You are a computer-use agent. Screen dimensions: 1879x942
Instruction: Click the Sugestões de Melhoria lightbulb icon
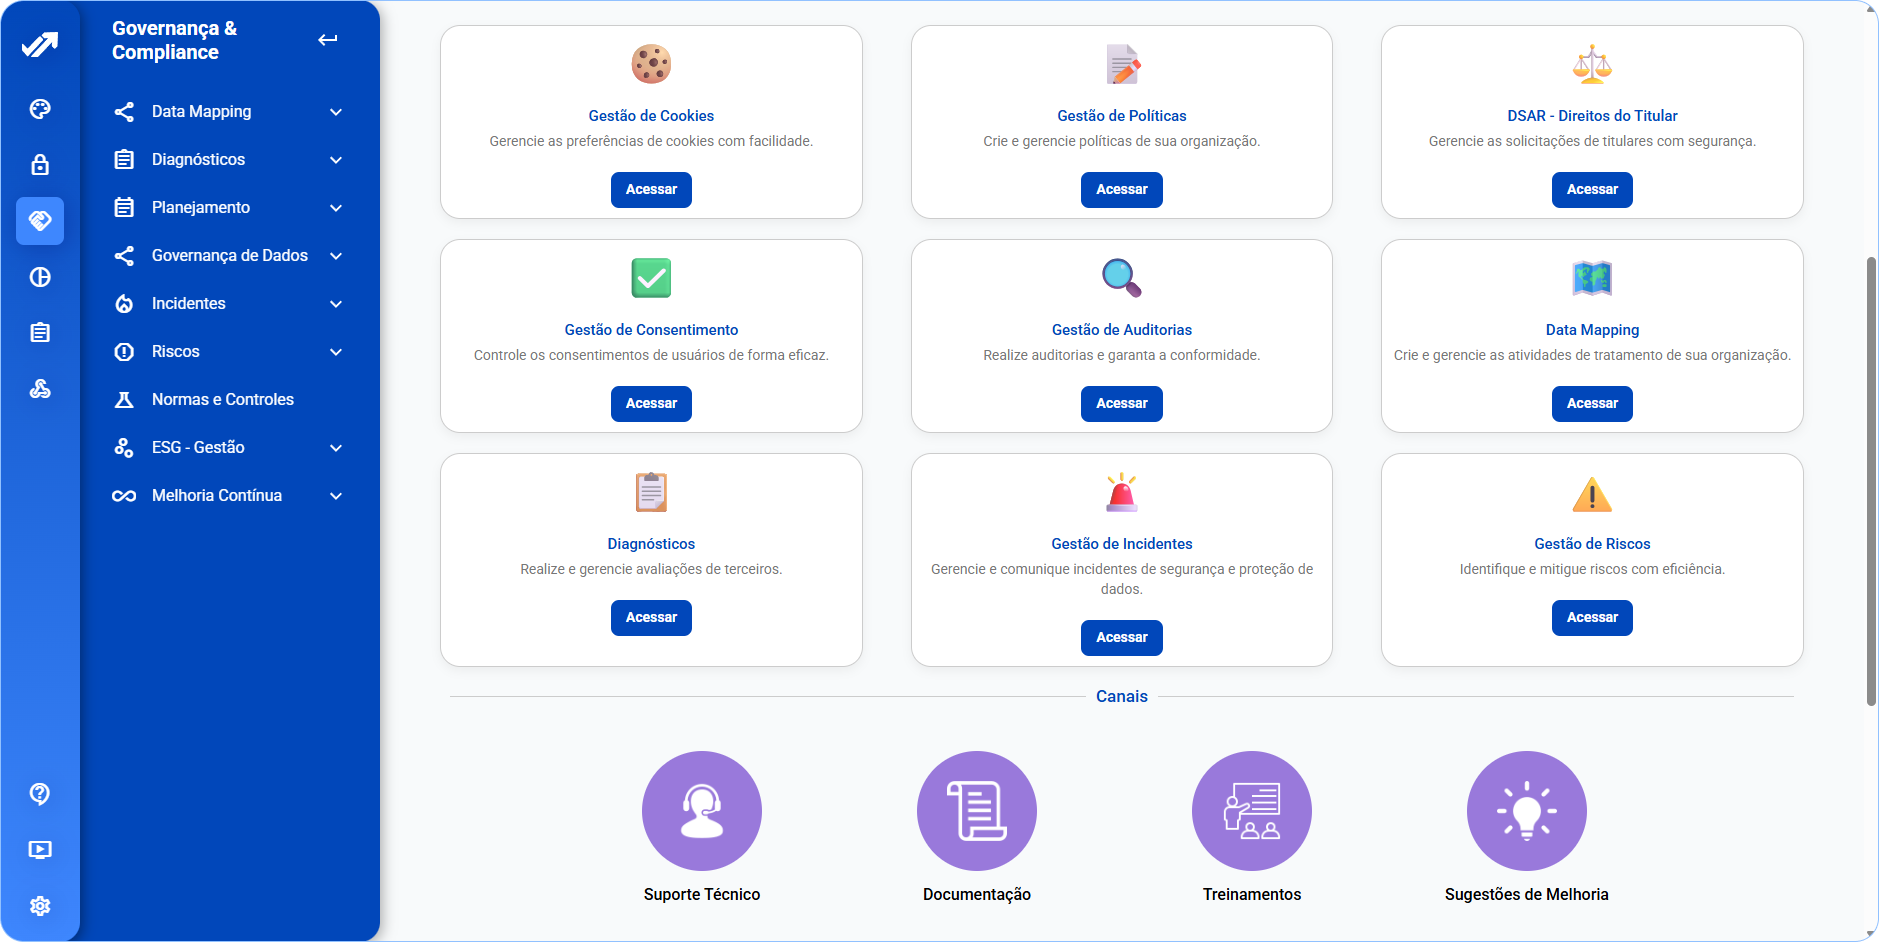tap(1525, 811)
